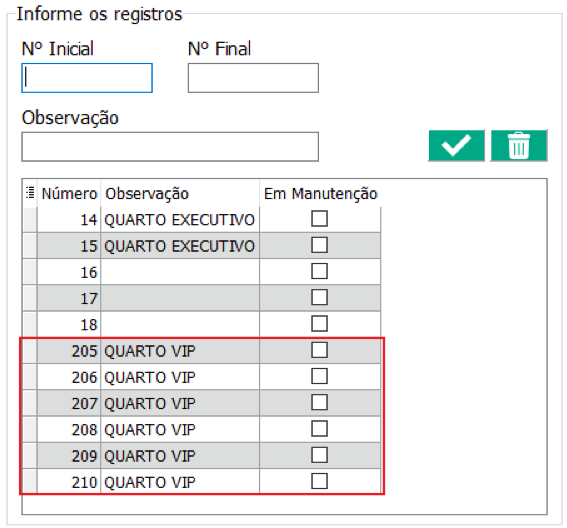
Task: Open the grid options icon beside Número
Action: coord(30,193)
